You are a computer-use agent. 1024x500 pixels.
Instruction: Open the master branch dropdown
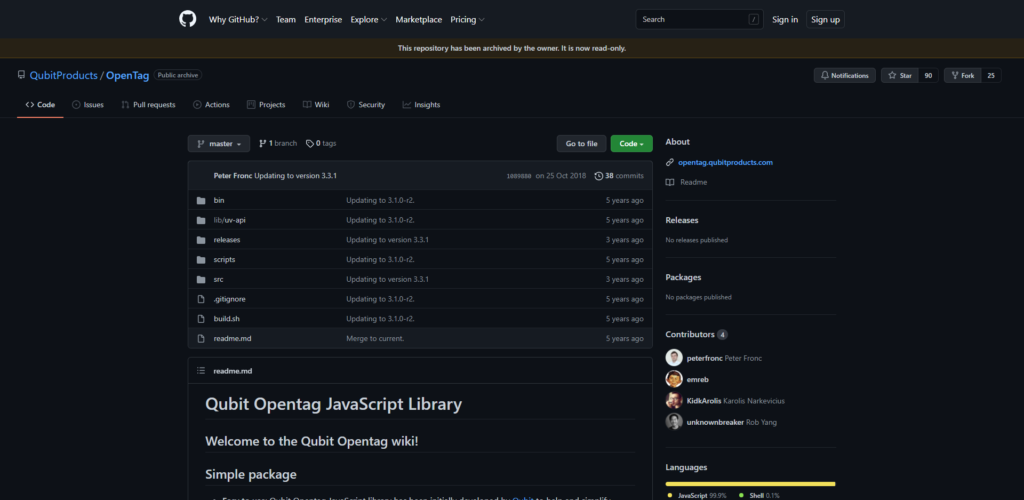pos(219,144)
